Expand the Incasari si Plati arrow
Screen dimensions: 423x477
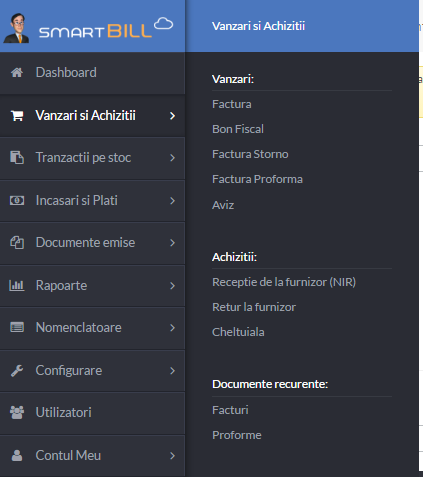pos(172,201)
